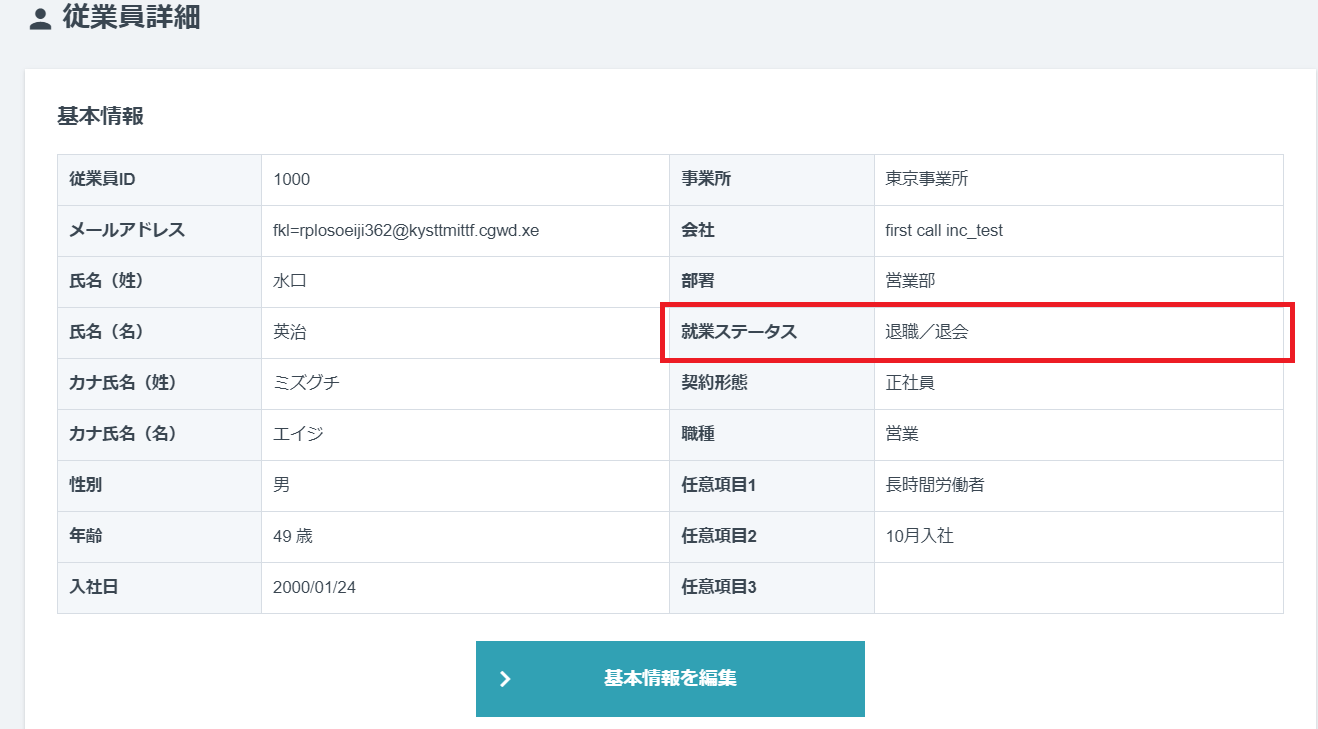This screenshot has height=729, width=1318.
Task: Click the email address fkl=rplosoeiji362@kysttmittf.cgwd.xe
Action: [405, 230]
